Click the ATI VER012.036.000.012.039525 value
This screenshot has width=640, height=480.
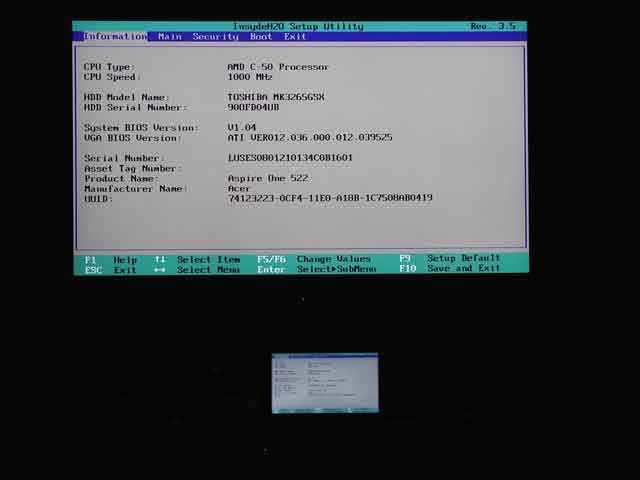310,138
